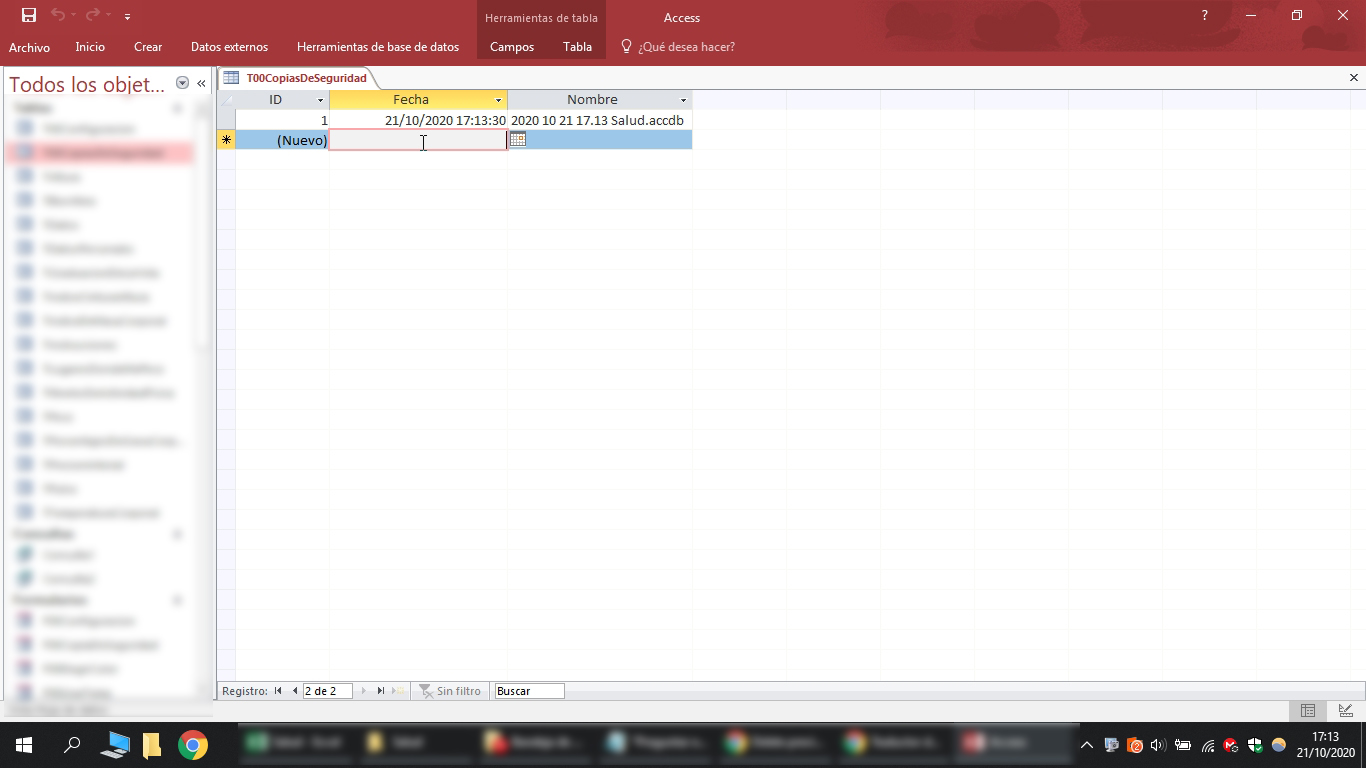Select the Fecha column header
This screenshot has width=1366, height=768.
tap(411, 100)
